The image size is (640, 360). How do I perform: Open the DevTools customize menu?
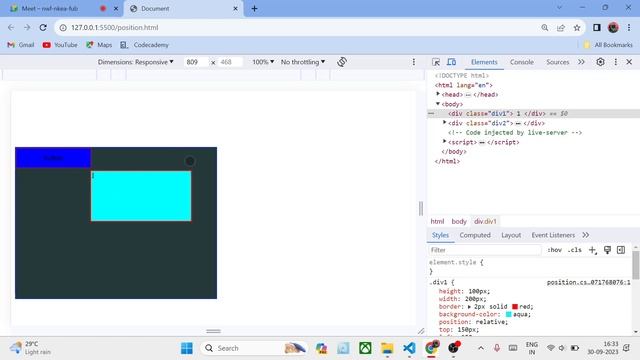click(616, 62)
